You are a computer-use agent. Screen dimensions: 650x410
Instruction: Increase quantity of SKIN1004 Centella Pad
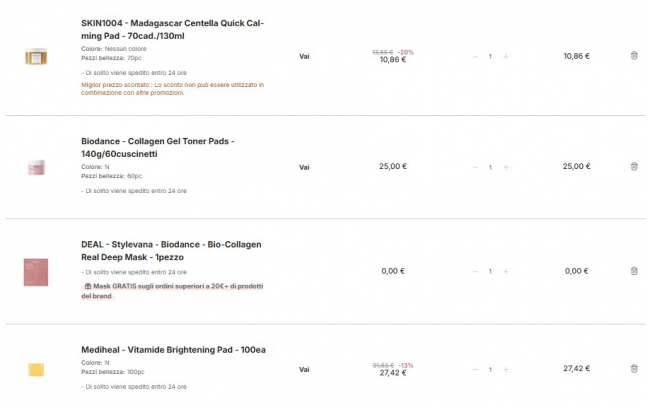506,56
